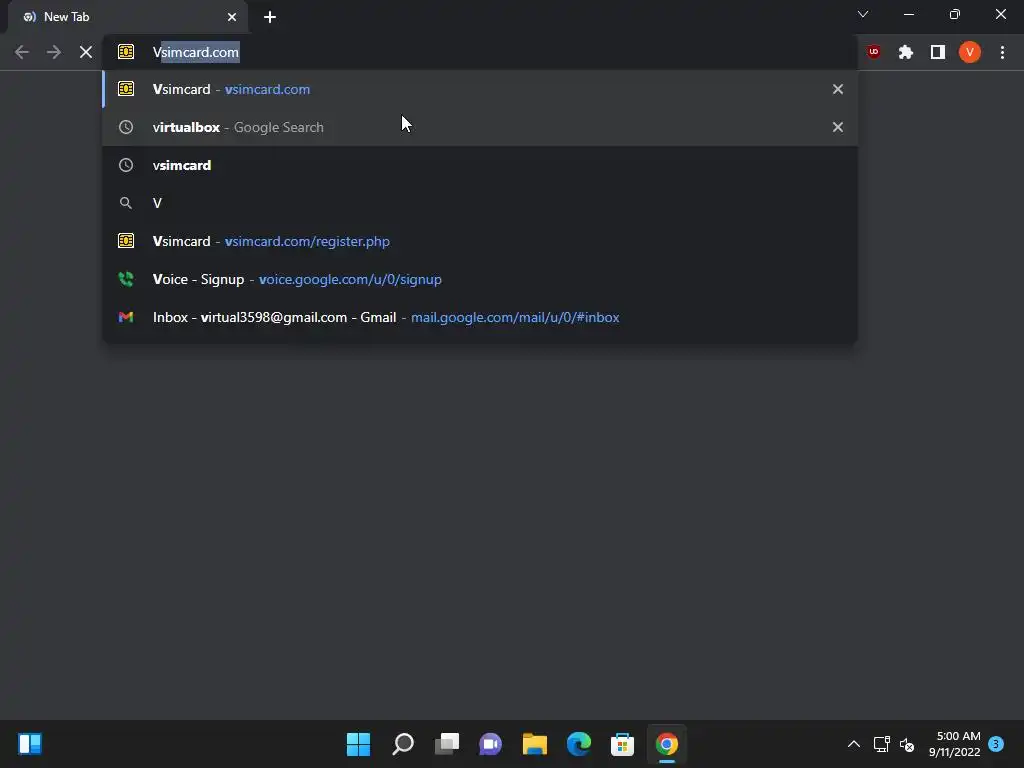This screenshot has width=1024, height=768.
Task: Click the SIM favicon in the address bar
Action: click(126, 52)
